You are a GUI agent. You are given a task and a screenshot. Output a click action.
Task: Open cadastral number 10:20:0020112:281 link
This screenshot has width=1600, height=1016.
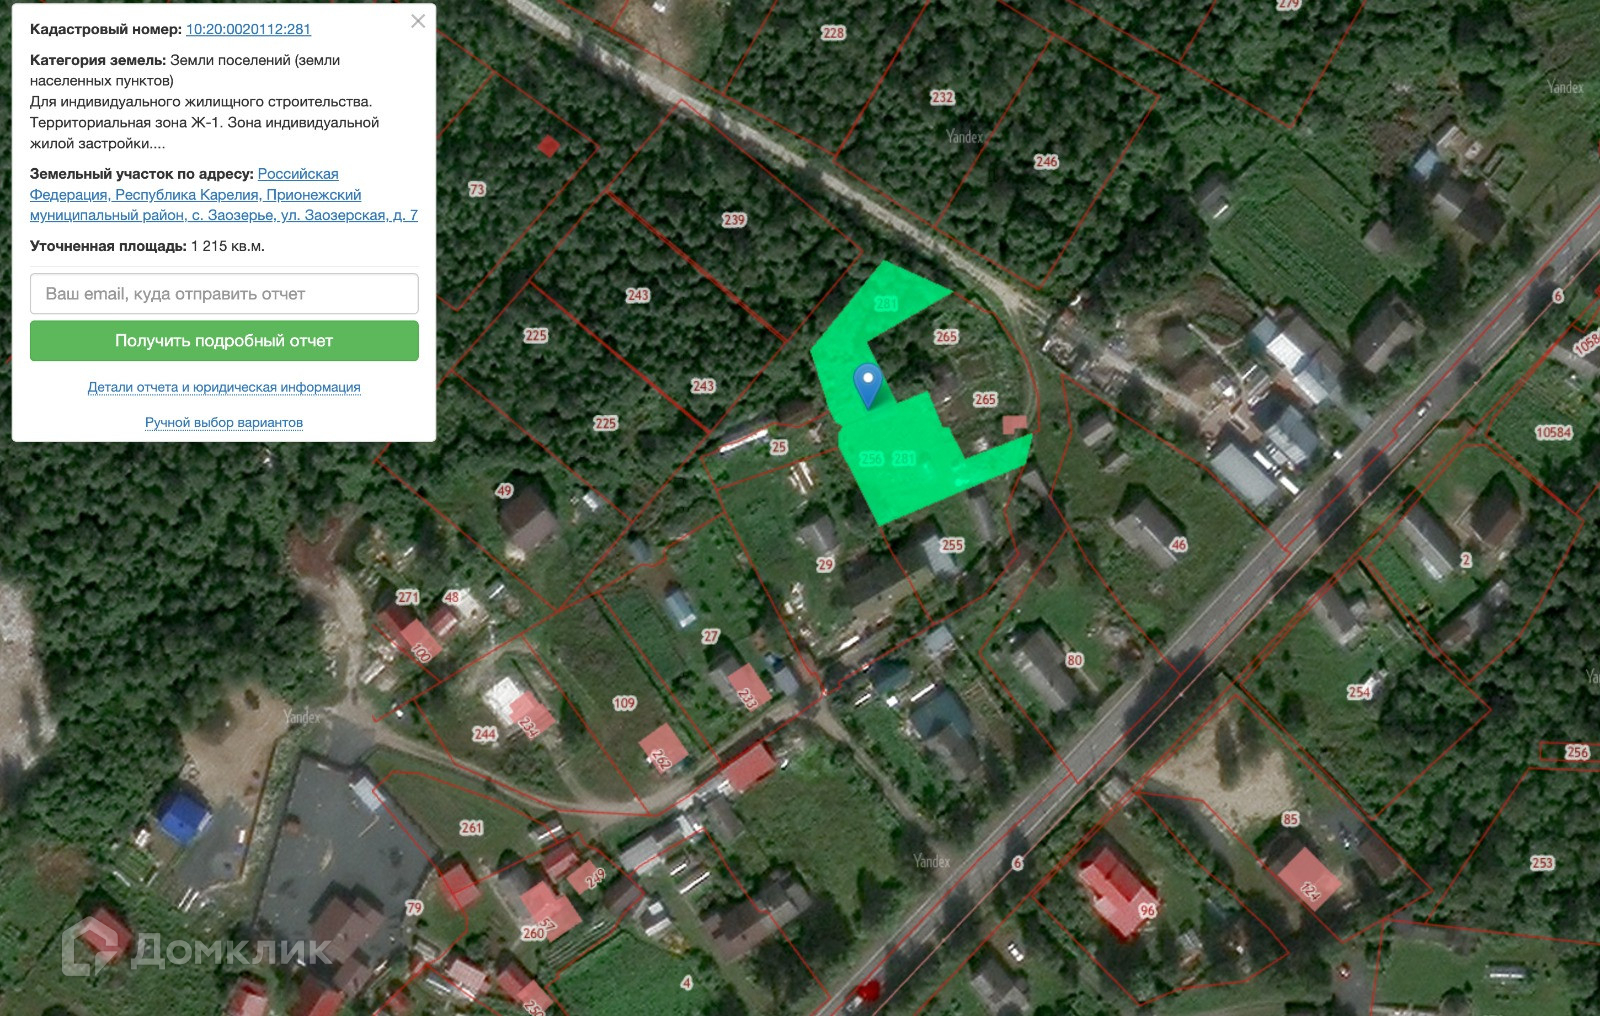[248, 29]
